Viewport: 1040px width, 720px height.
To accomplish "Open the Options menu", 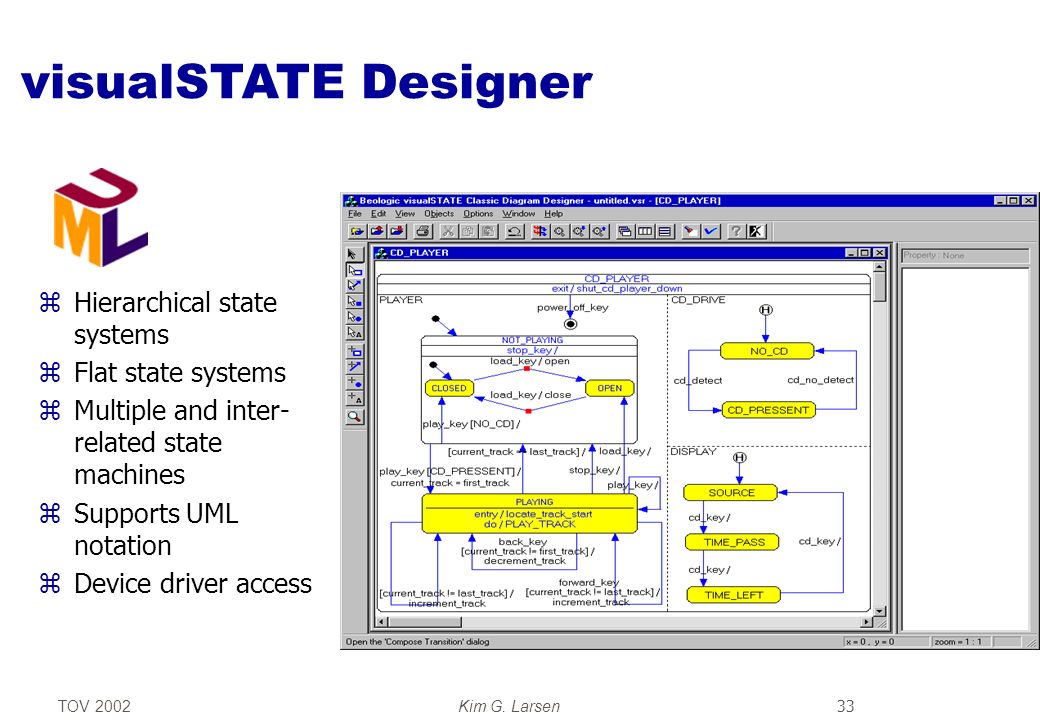I will coord(478,213).
